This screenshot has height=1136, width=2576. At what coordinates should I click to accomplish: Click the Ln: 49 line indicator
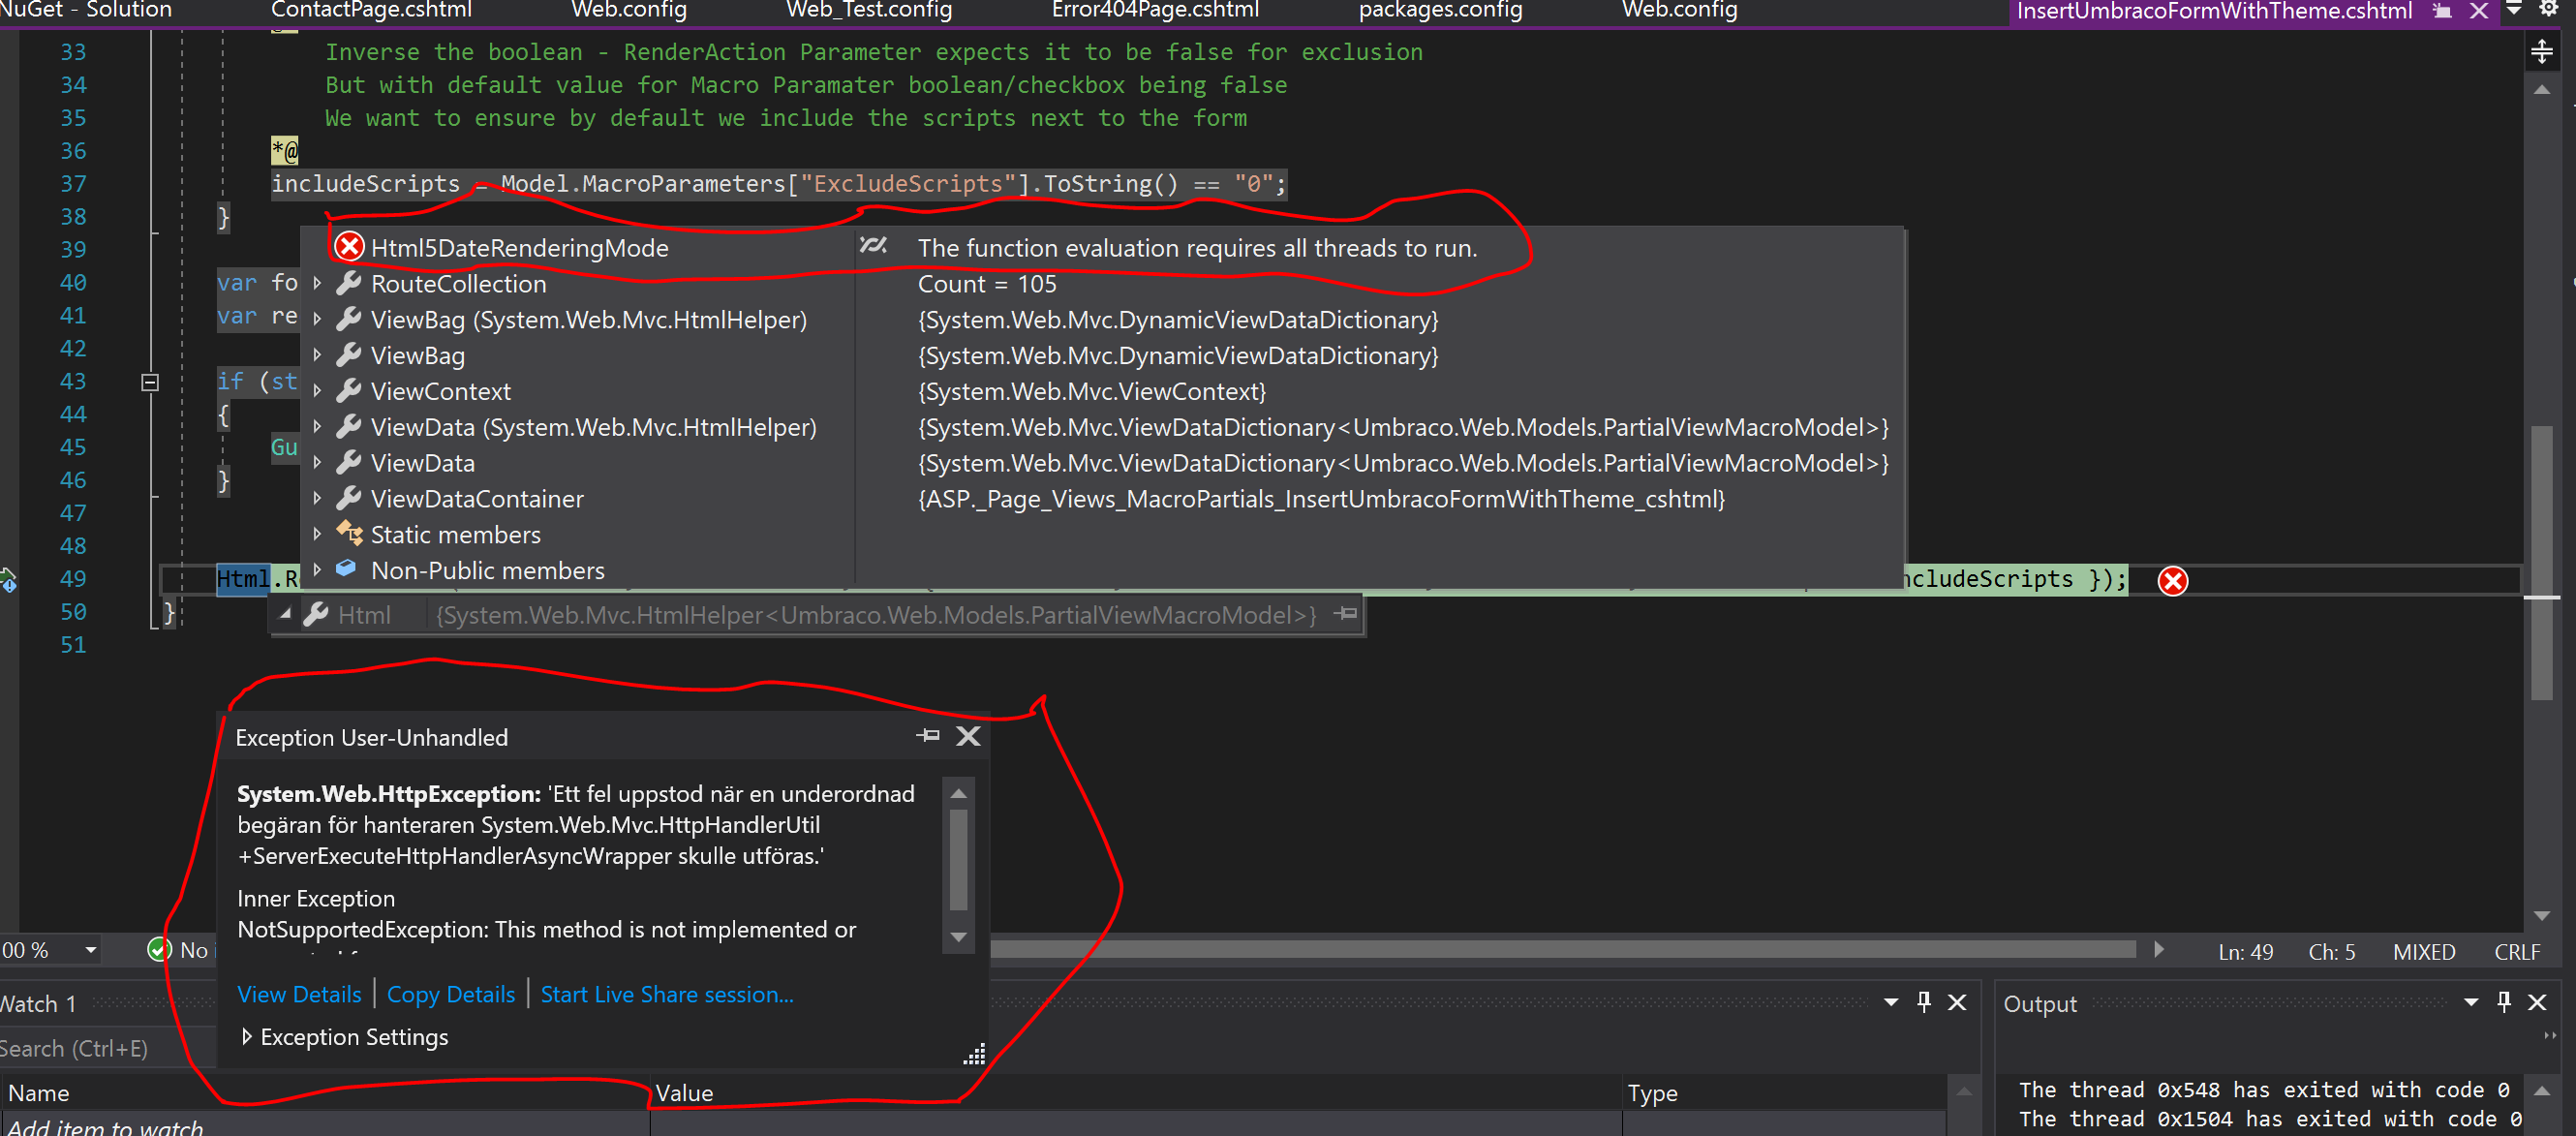2245,952
